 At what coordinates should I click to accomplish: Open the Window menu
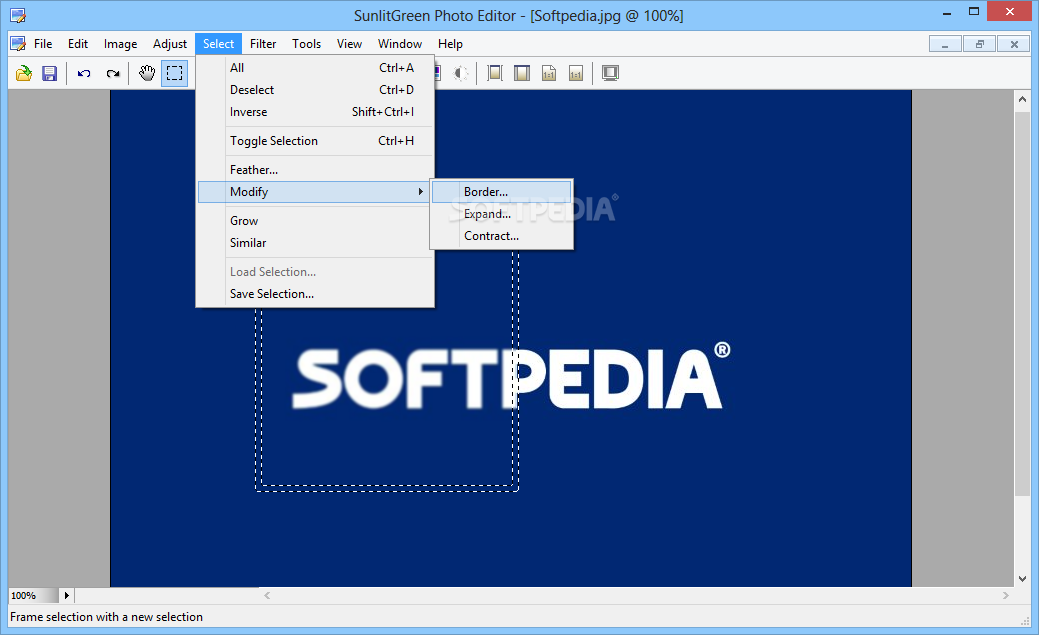pos(400,44)
